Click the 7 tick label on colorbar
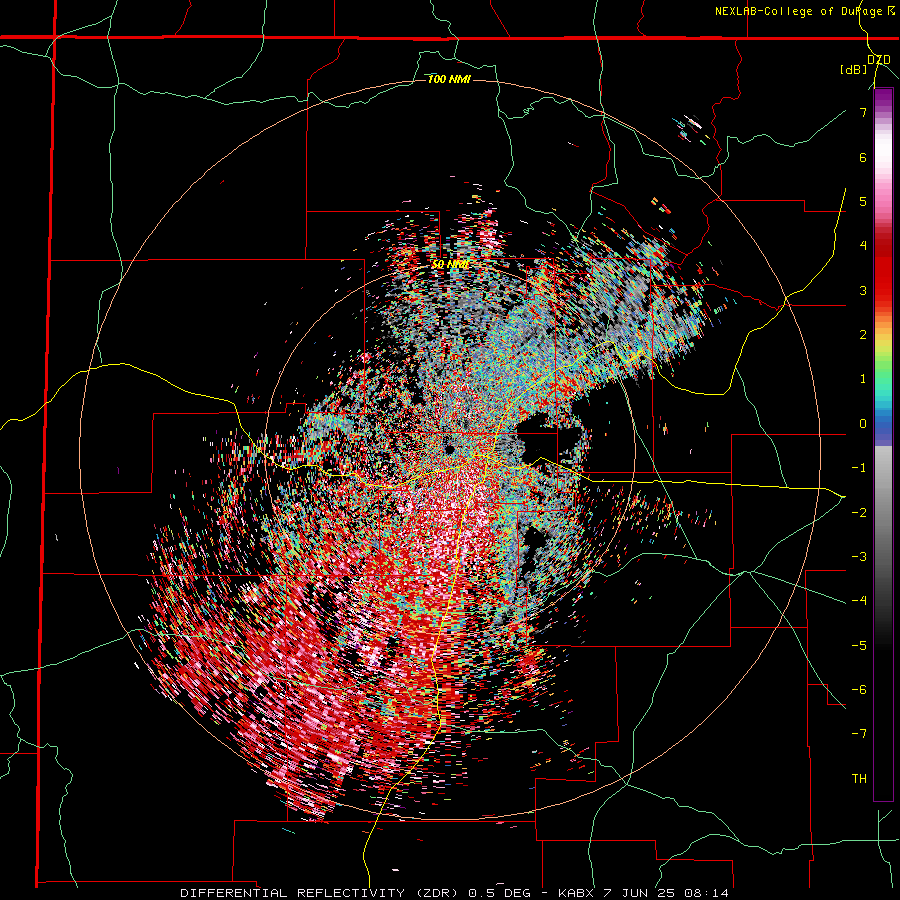This screenshot has height=900, width=900. coord(863,112)
